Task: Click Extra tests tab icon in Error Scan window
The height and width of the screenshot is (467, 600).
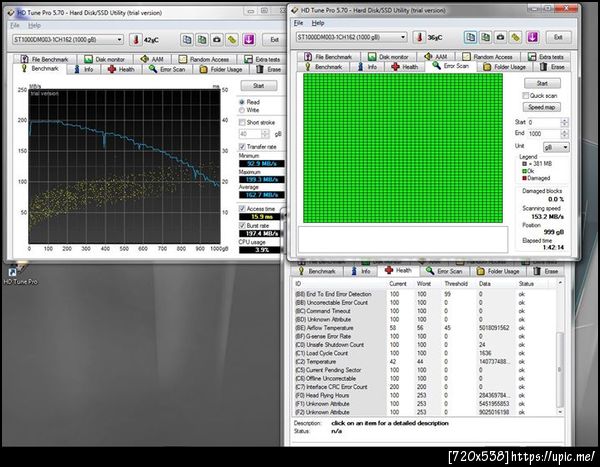Action: pos(532,57)
